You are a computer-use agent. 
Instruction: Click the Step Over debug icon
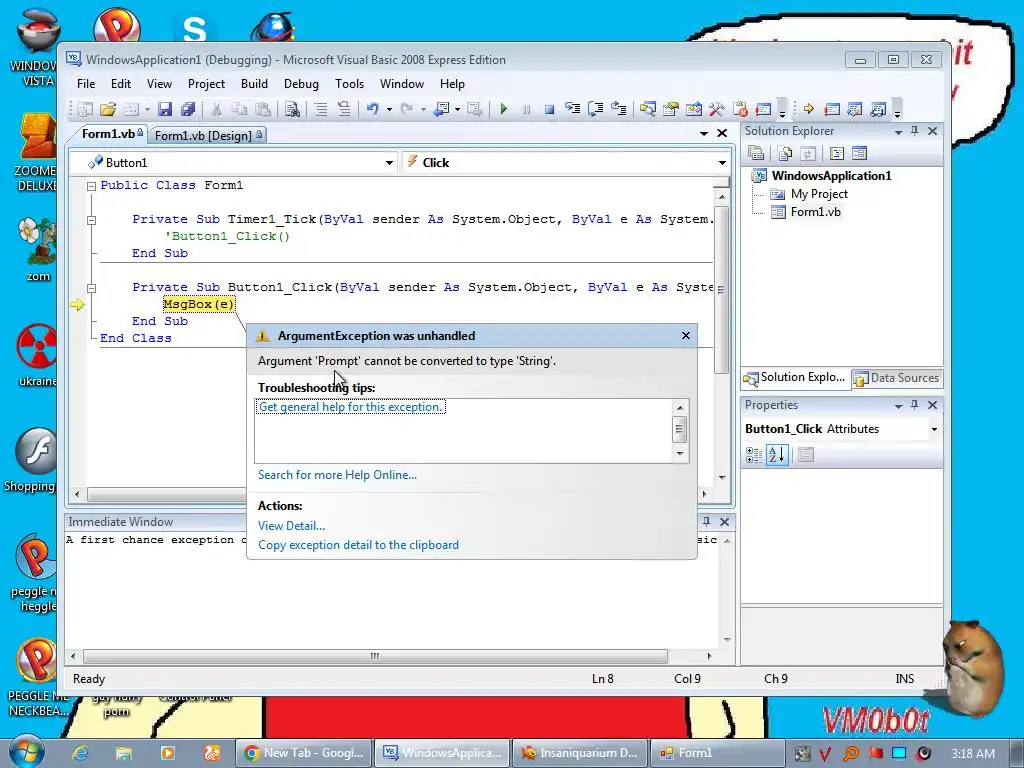point(596,109)
